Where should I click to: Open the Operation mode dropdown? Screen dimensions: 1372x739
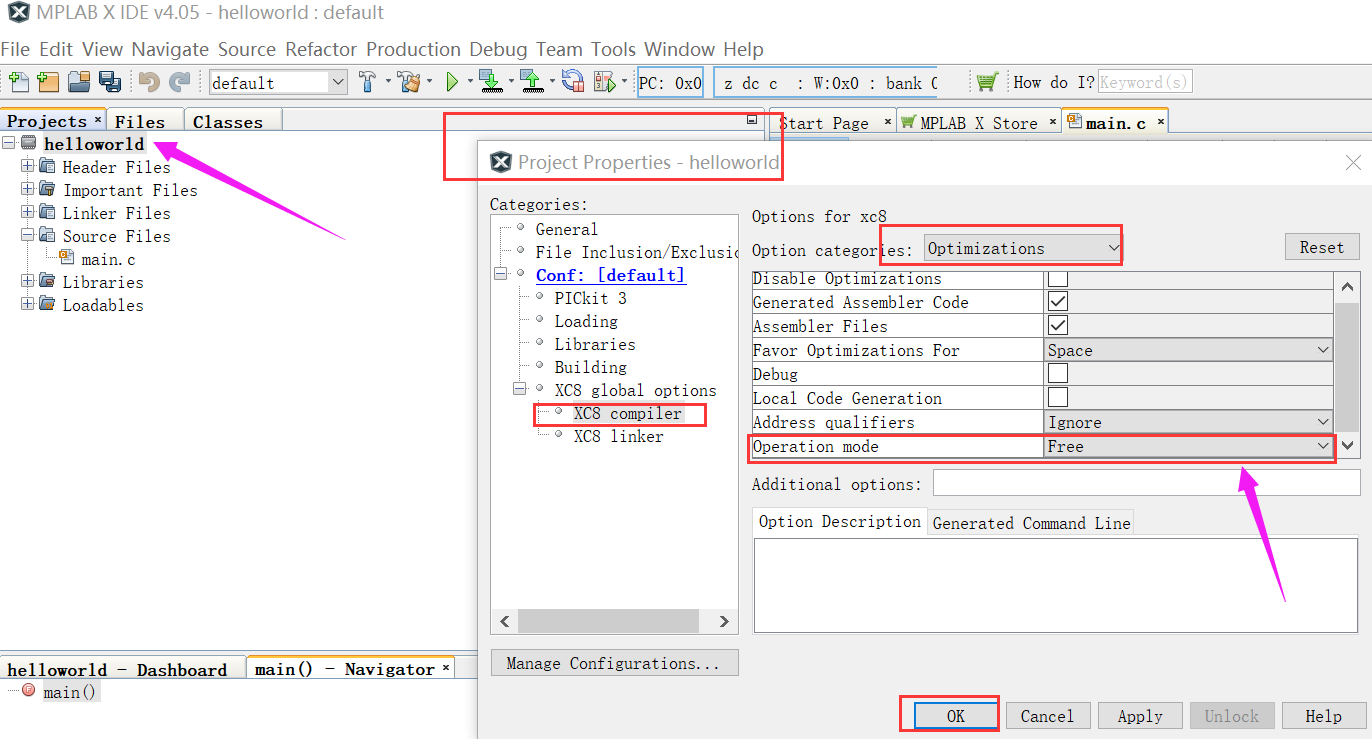click(1188, 446)
